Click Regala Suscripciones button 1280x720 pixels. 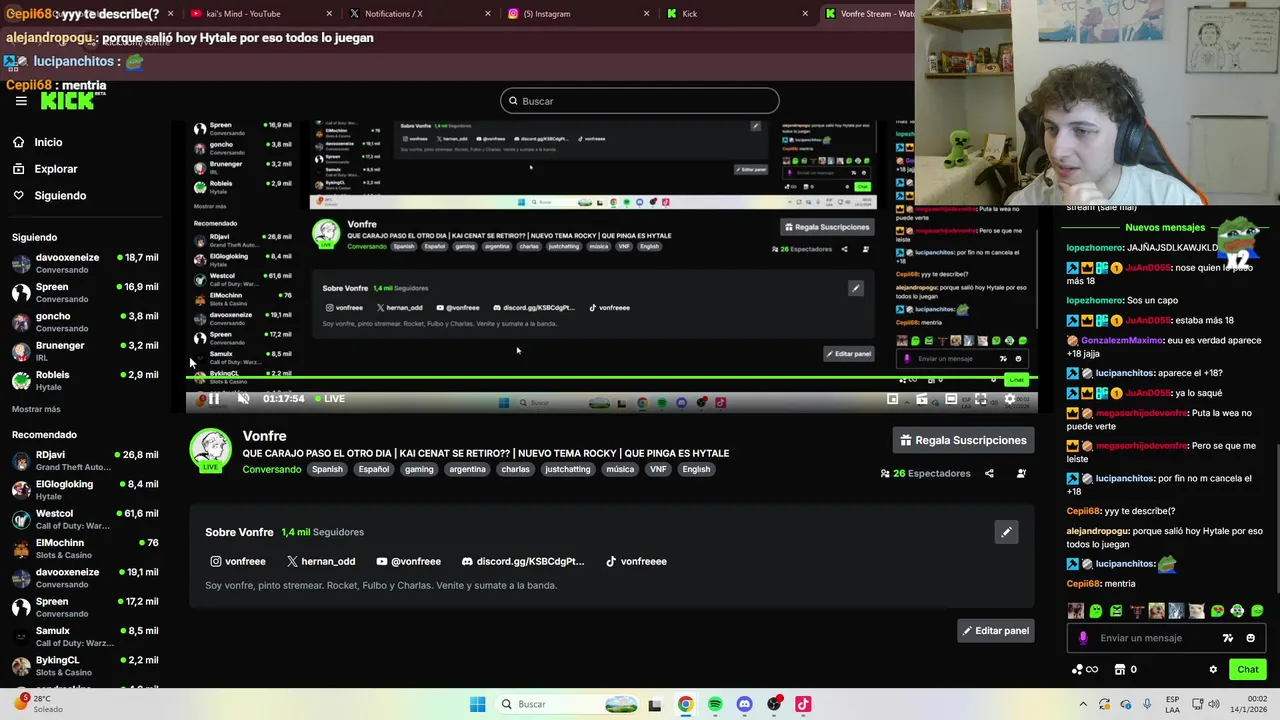pyautogui.click(x=963, y=440)
